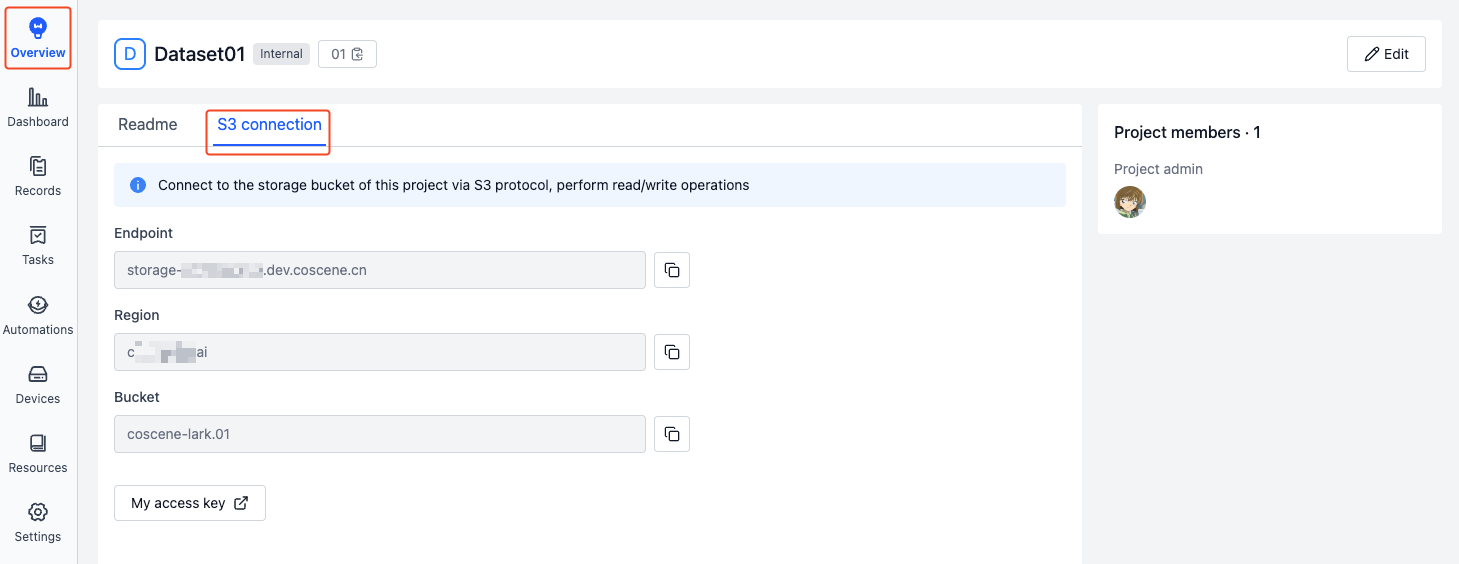1459x564 pixels.
Task: Open Automations in the sidebar
Action: click(x=38, y=316)
